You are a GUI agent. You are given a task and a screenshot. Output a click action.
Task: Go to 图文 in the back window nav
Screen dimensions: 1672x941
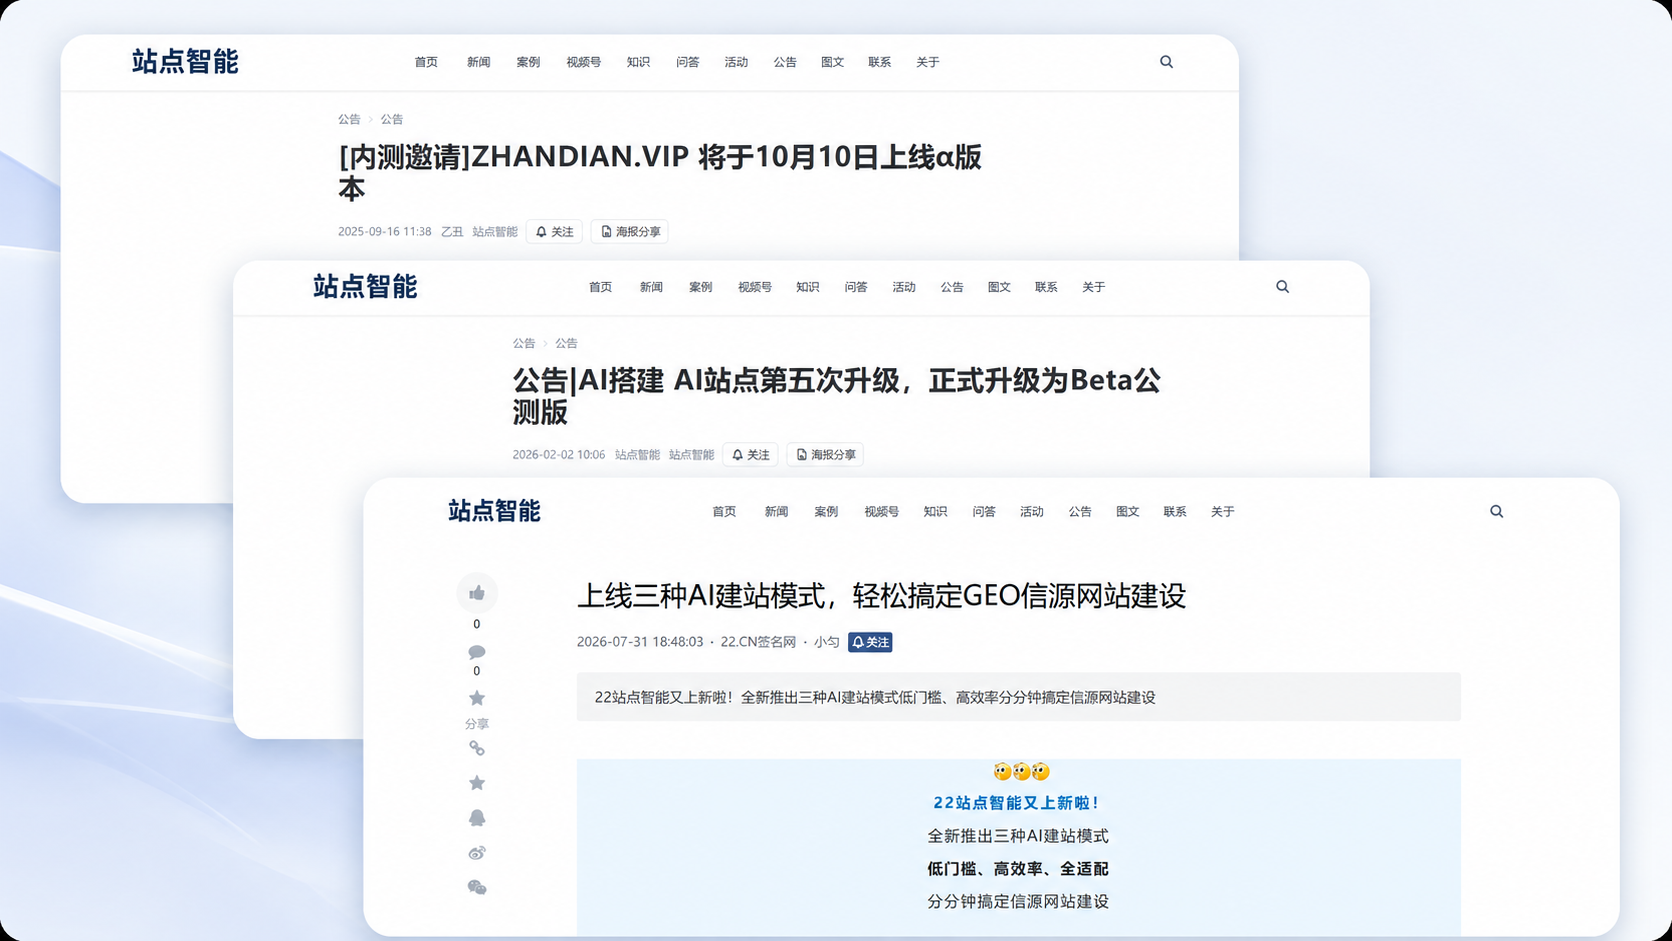(832, 62)
